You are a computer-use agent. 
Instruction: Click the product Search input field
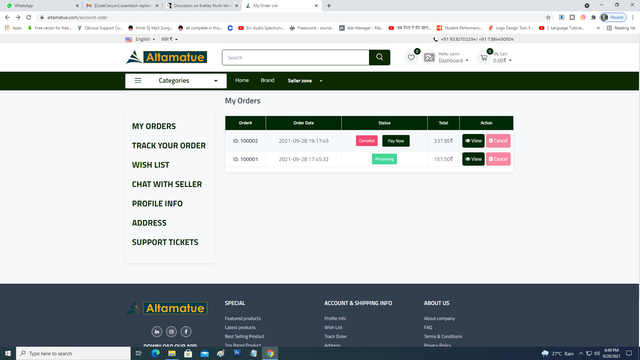(296, 58)
